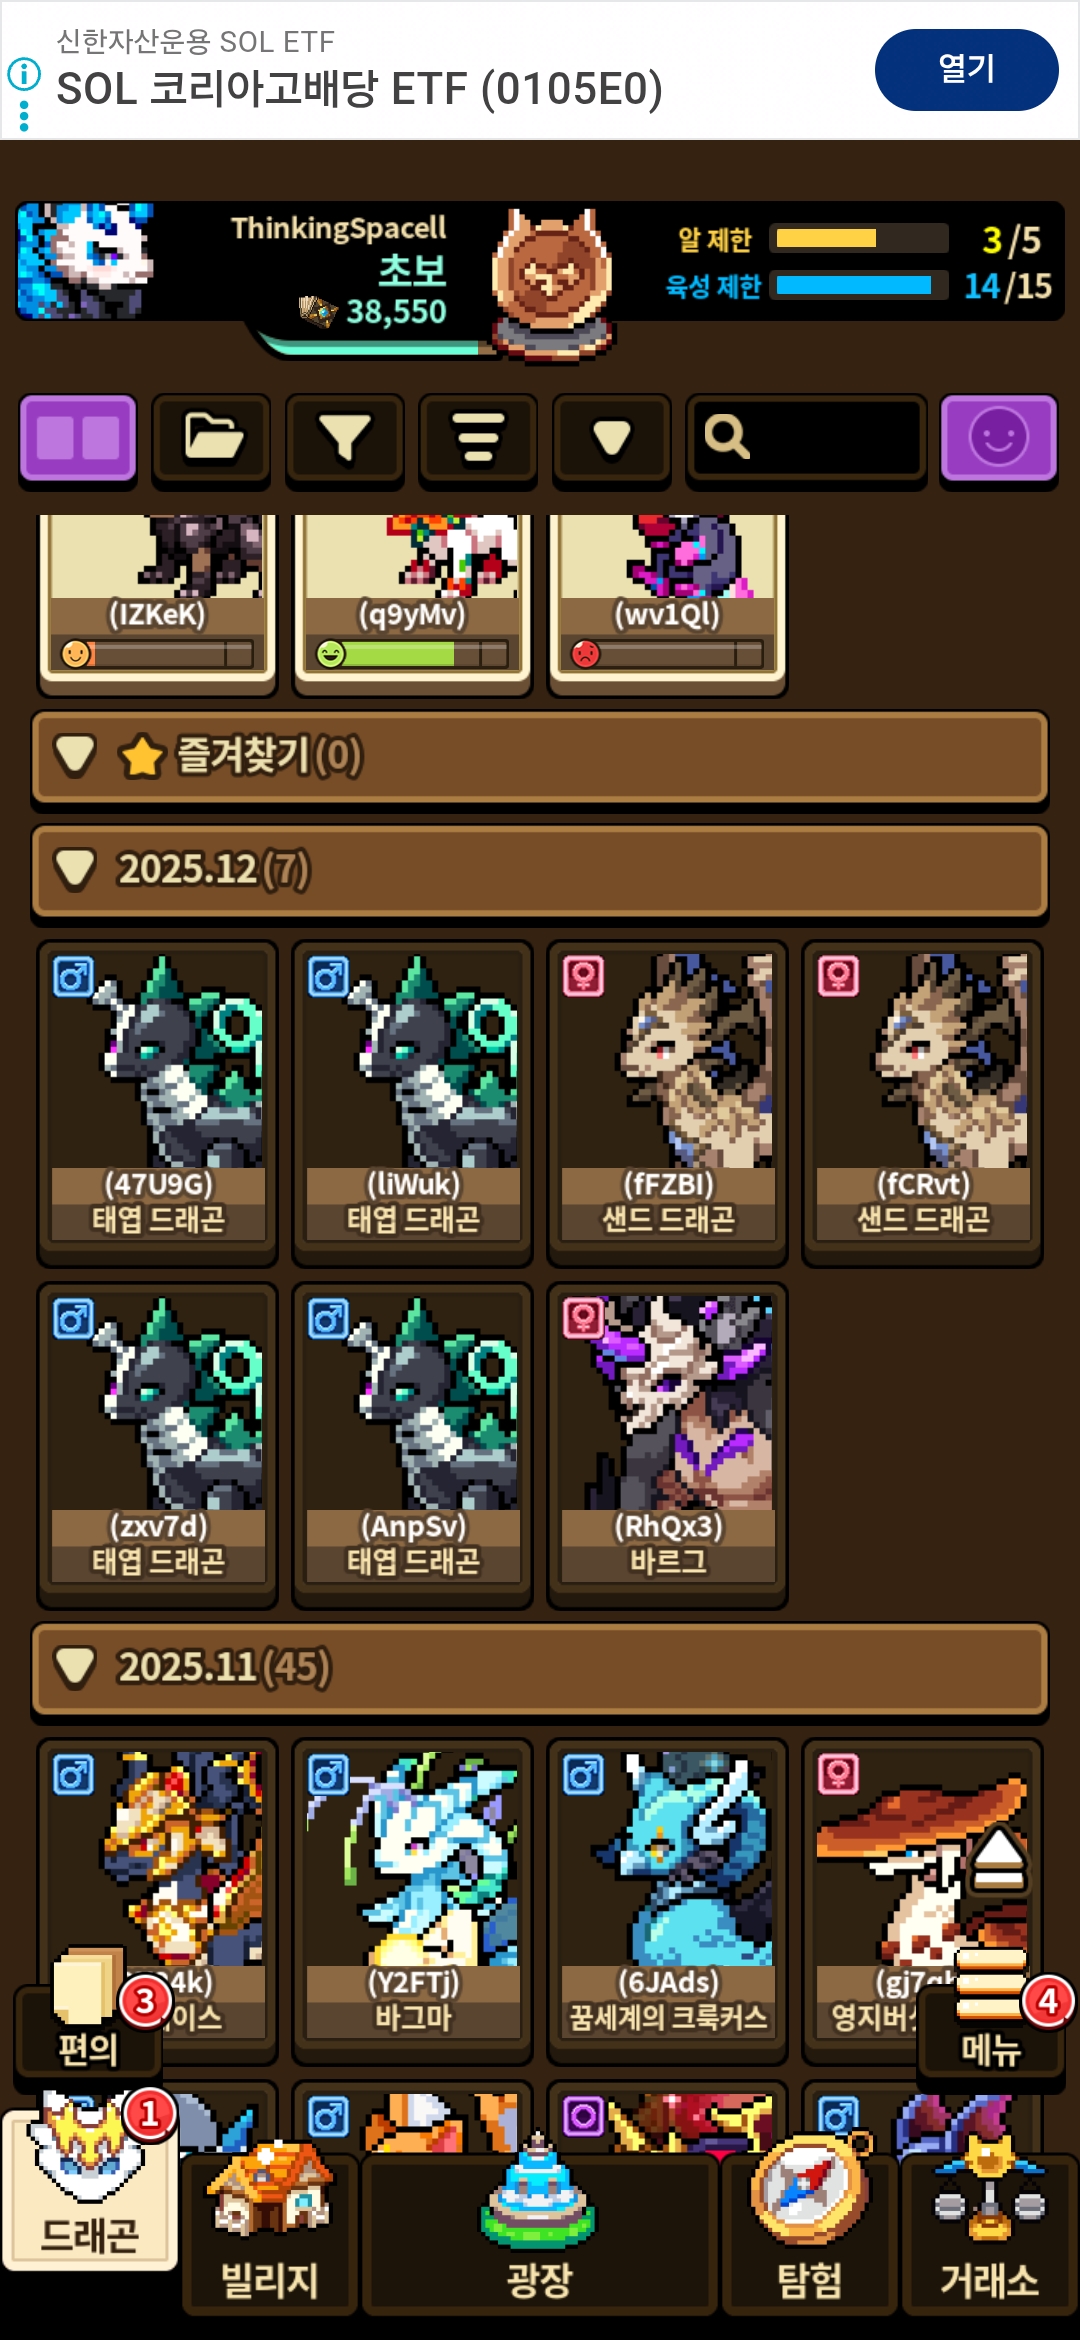This screenshot has height=2340, width=1080.
Task: Tap the ad info icon
Action: 24,74
